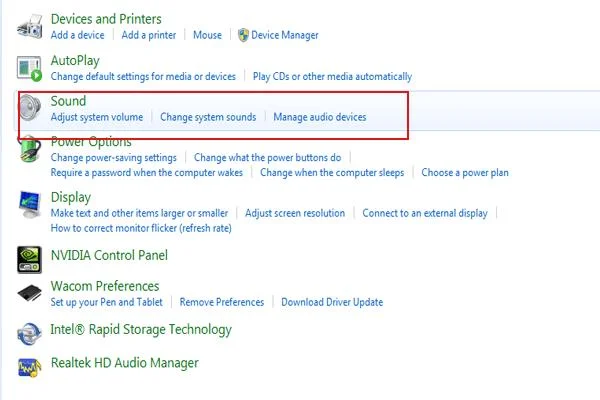This screenshot has height=400, width=600.
Task: Open Change system sounds link
Action: click(x=208, y=117)
